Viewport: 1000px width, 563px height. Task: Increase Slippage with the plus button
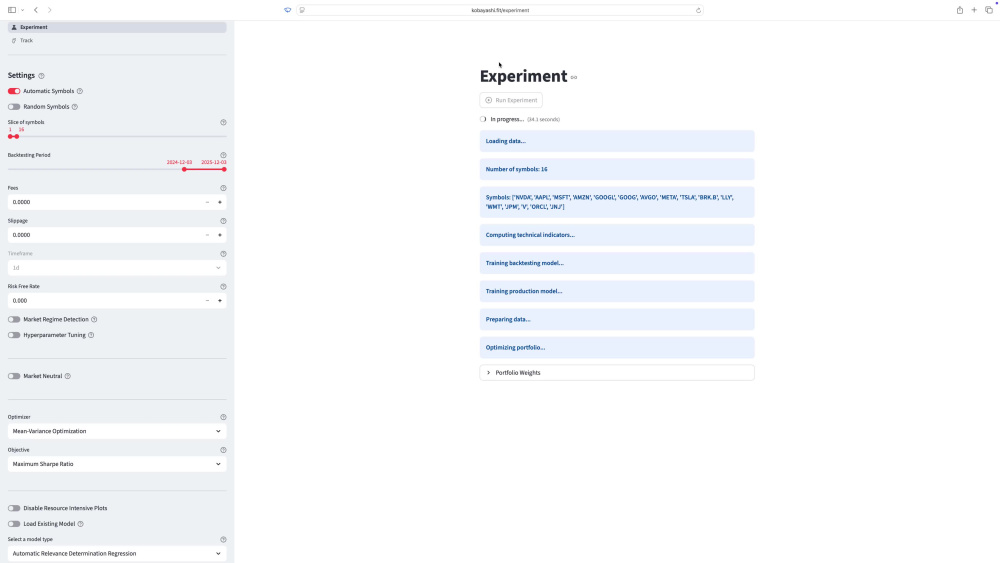pos(220,235)
